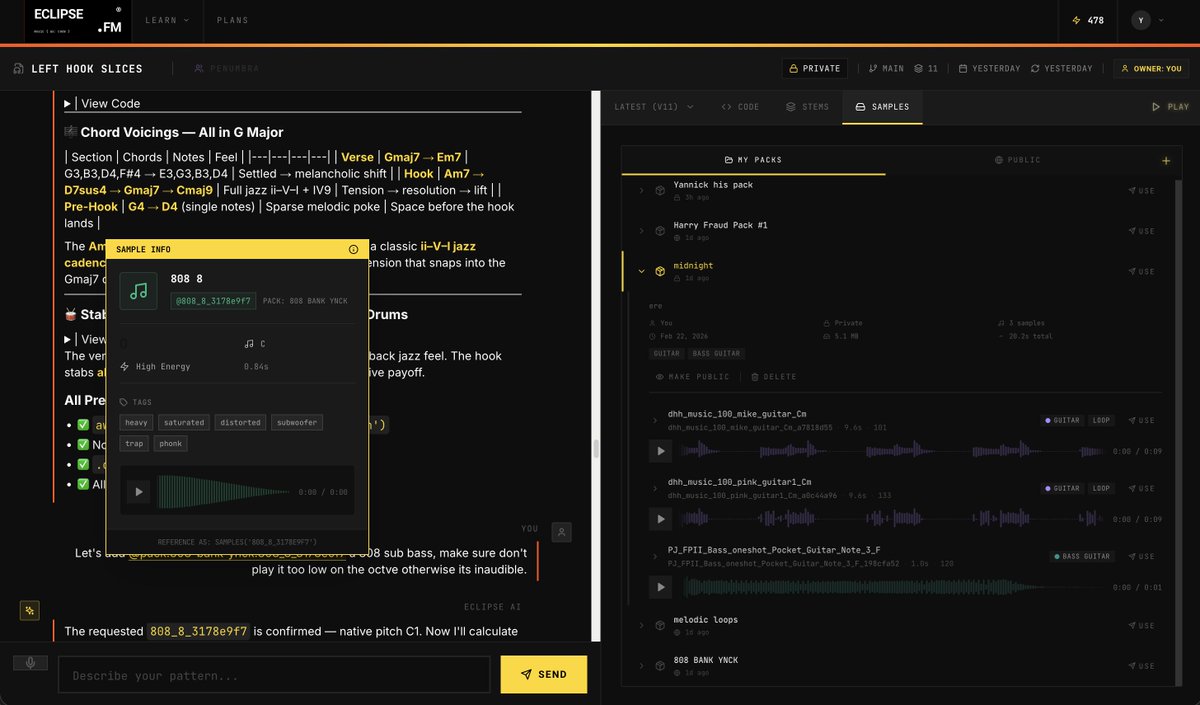
Task: Click the info icon in Sample Info popup
Action: point(353,249)
